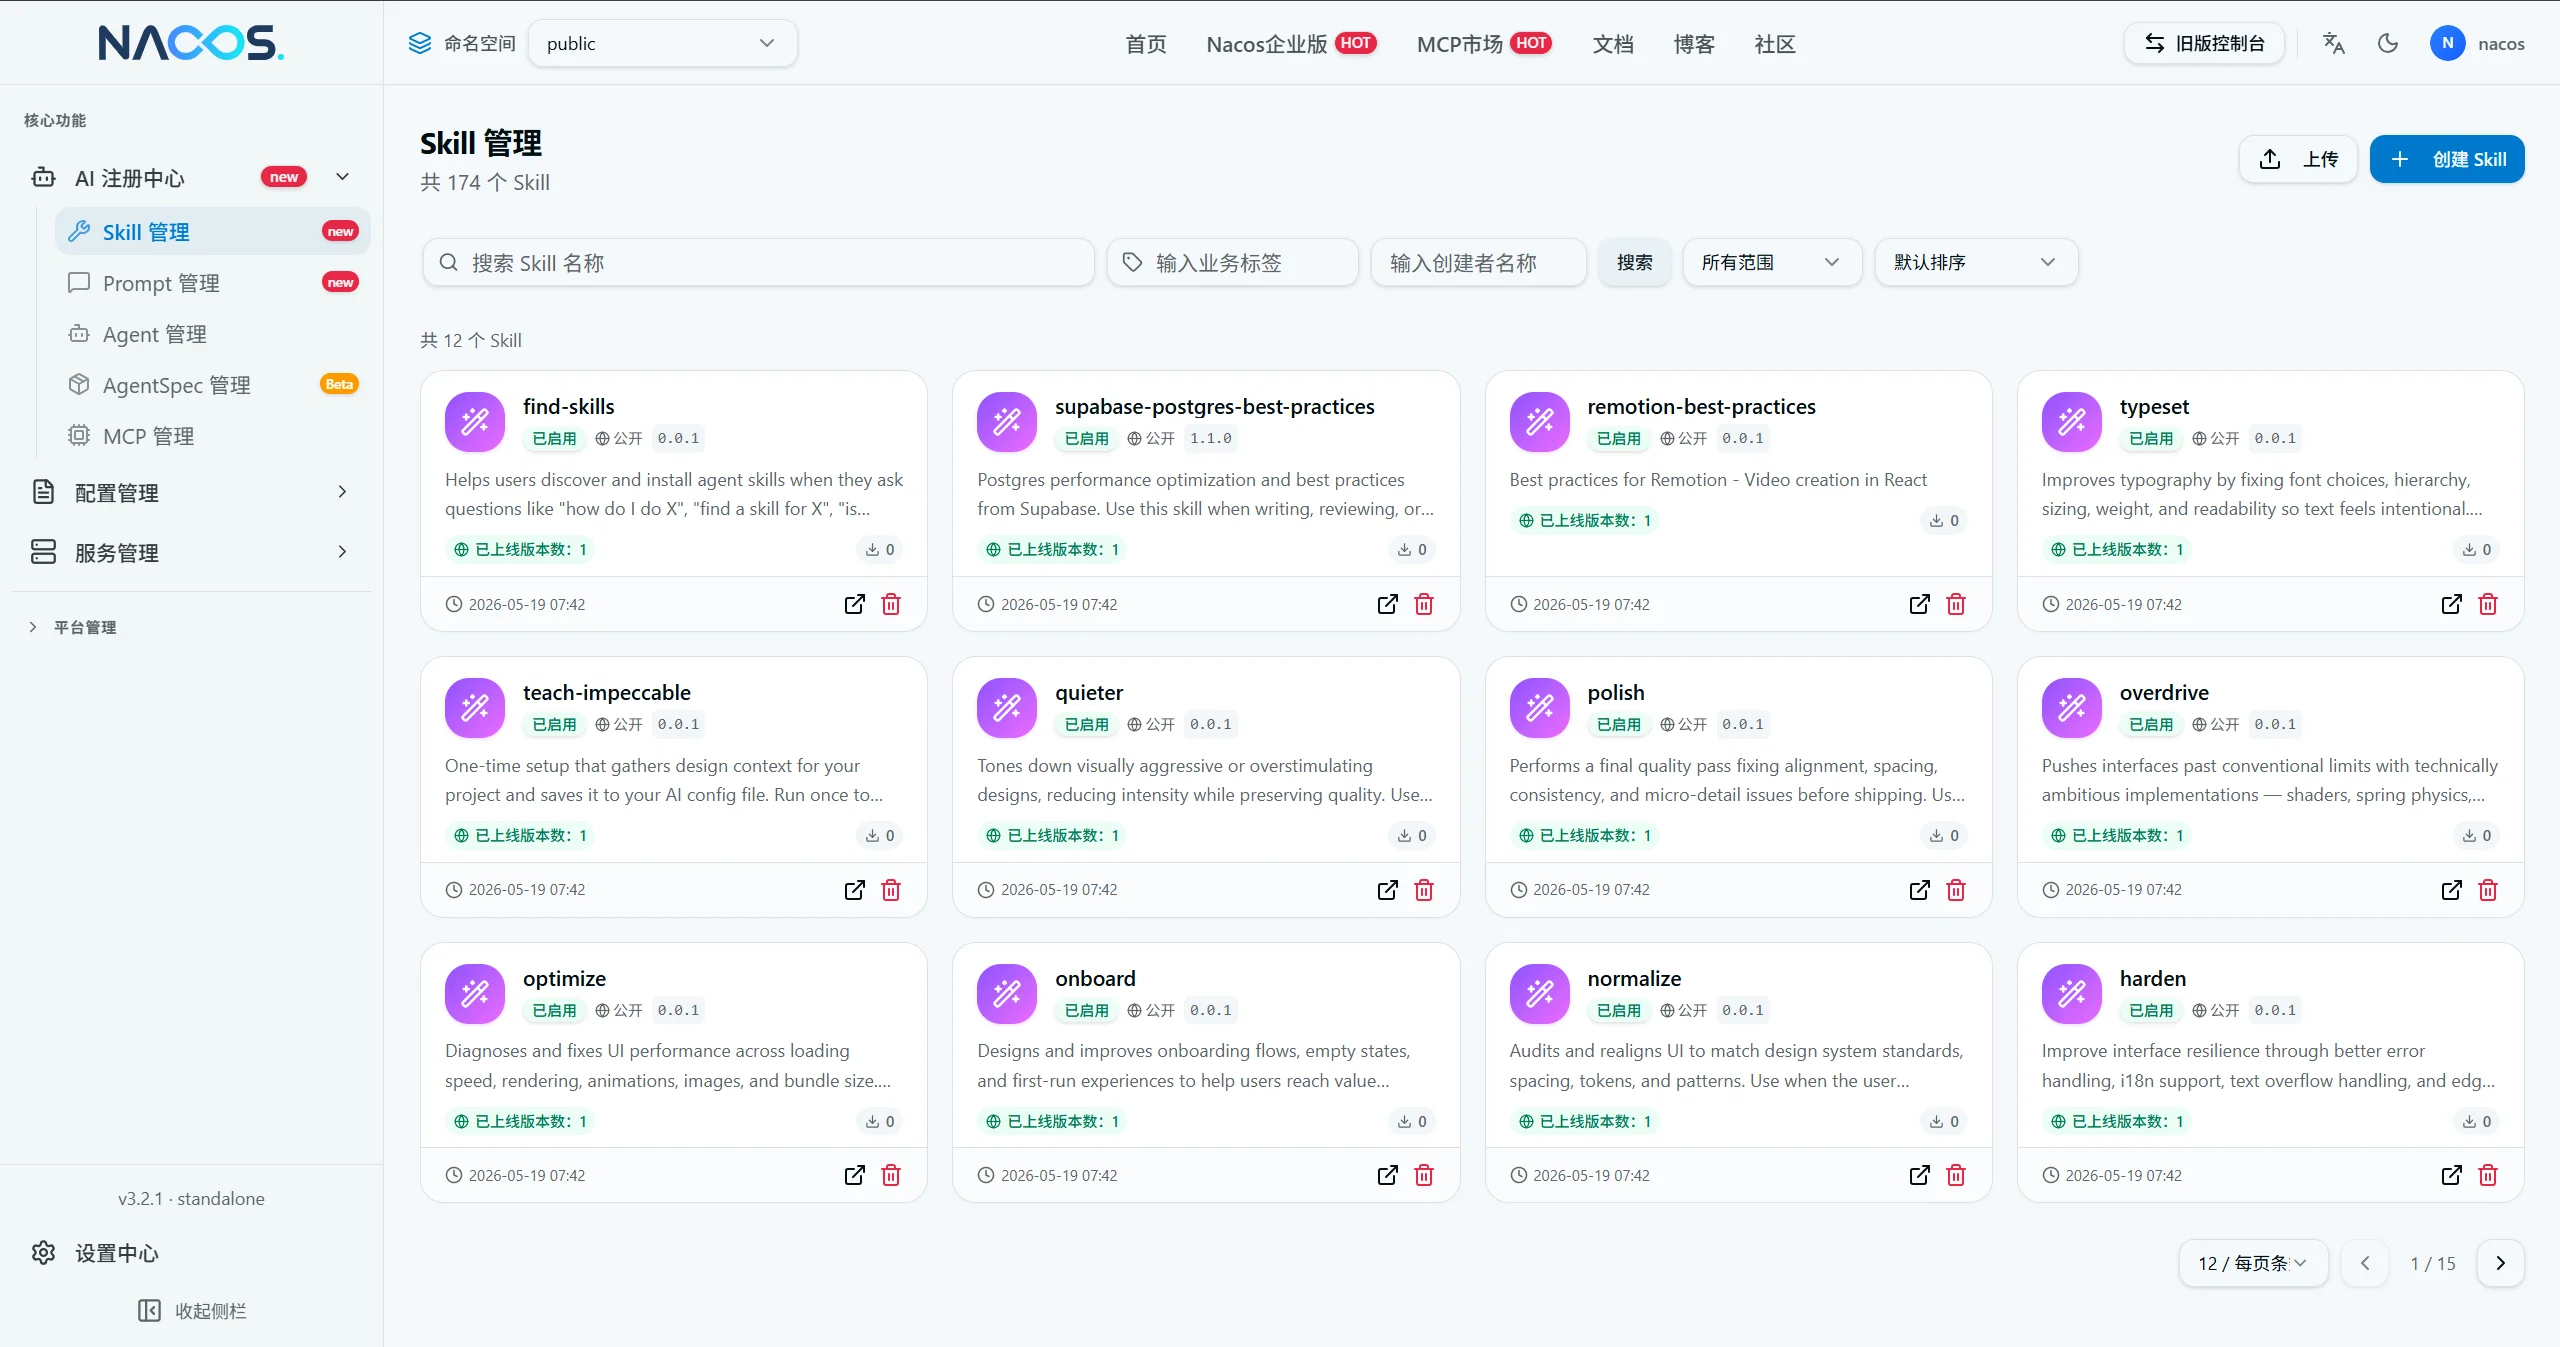Open supabase-postgres-best-practices external link icon

pos(1387,604)
